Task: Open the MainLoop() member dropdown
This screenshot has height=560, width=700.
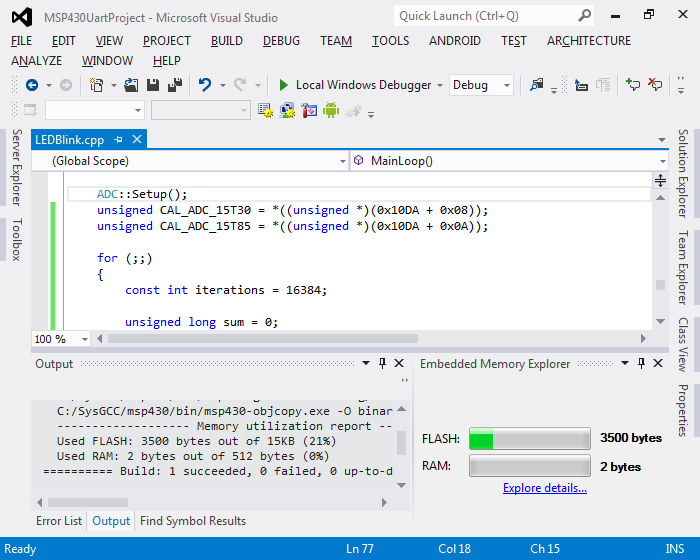Action: (509, 161)
